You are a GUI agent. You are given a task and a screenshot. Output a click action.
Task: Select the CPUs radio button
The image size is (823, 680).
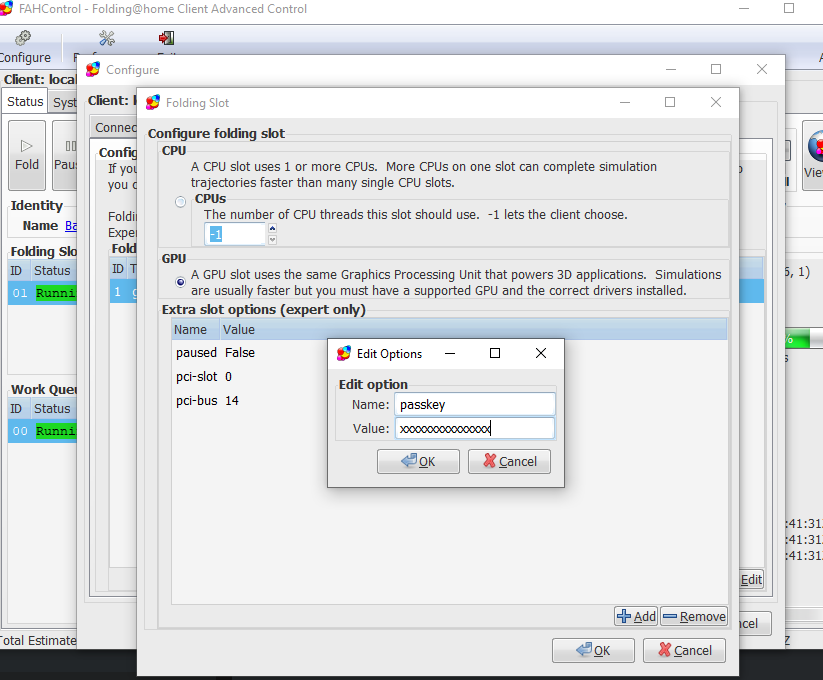pos(181,203)
